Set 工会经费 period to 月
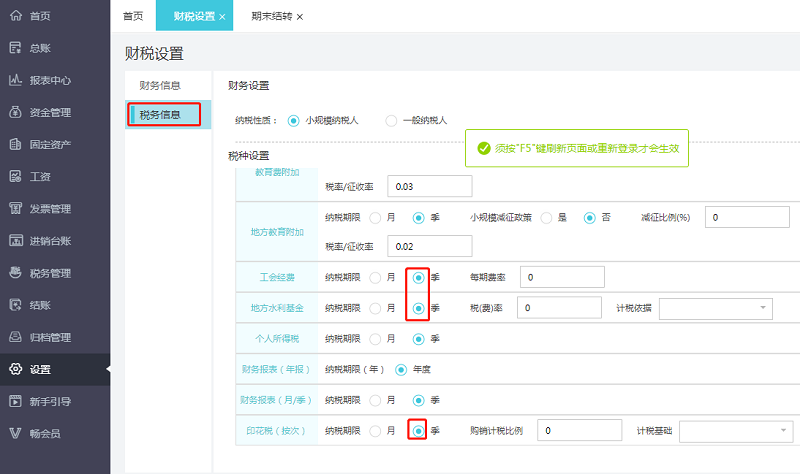 click(375, 278)
